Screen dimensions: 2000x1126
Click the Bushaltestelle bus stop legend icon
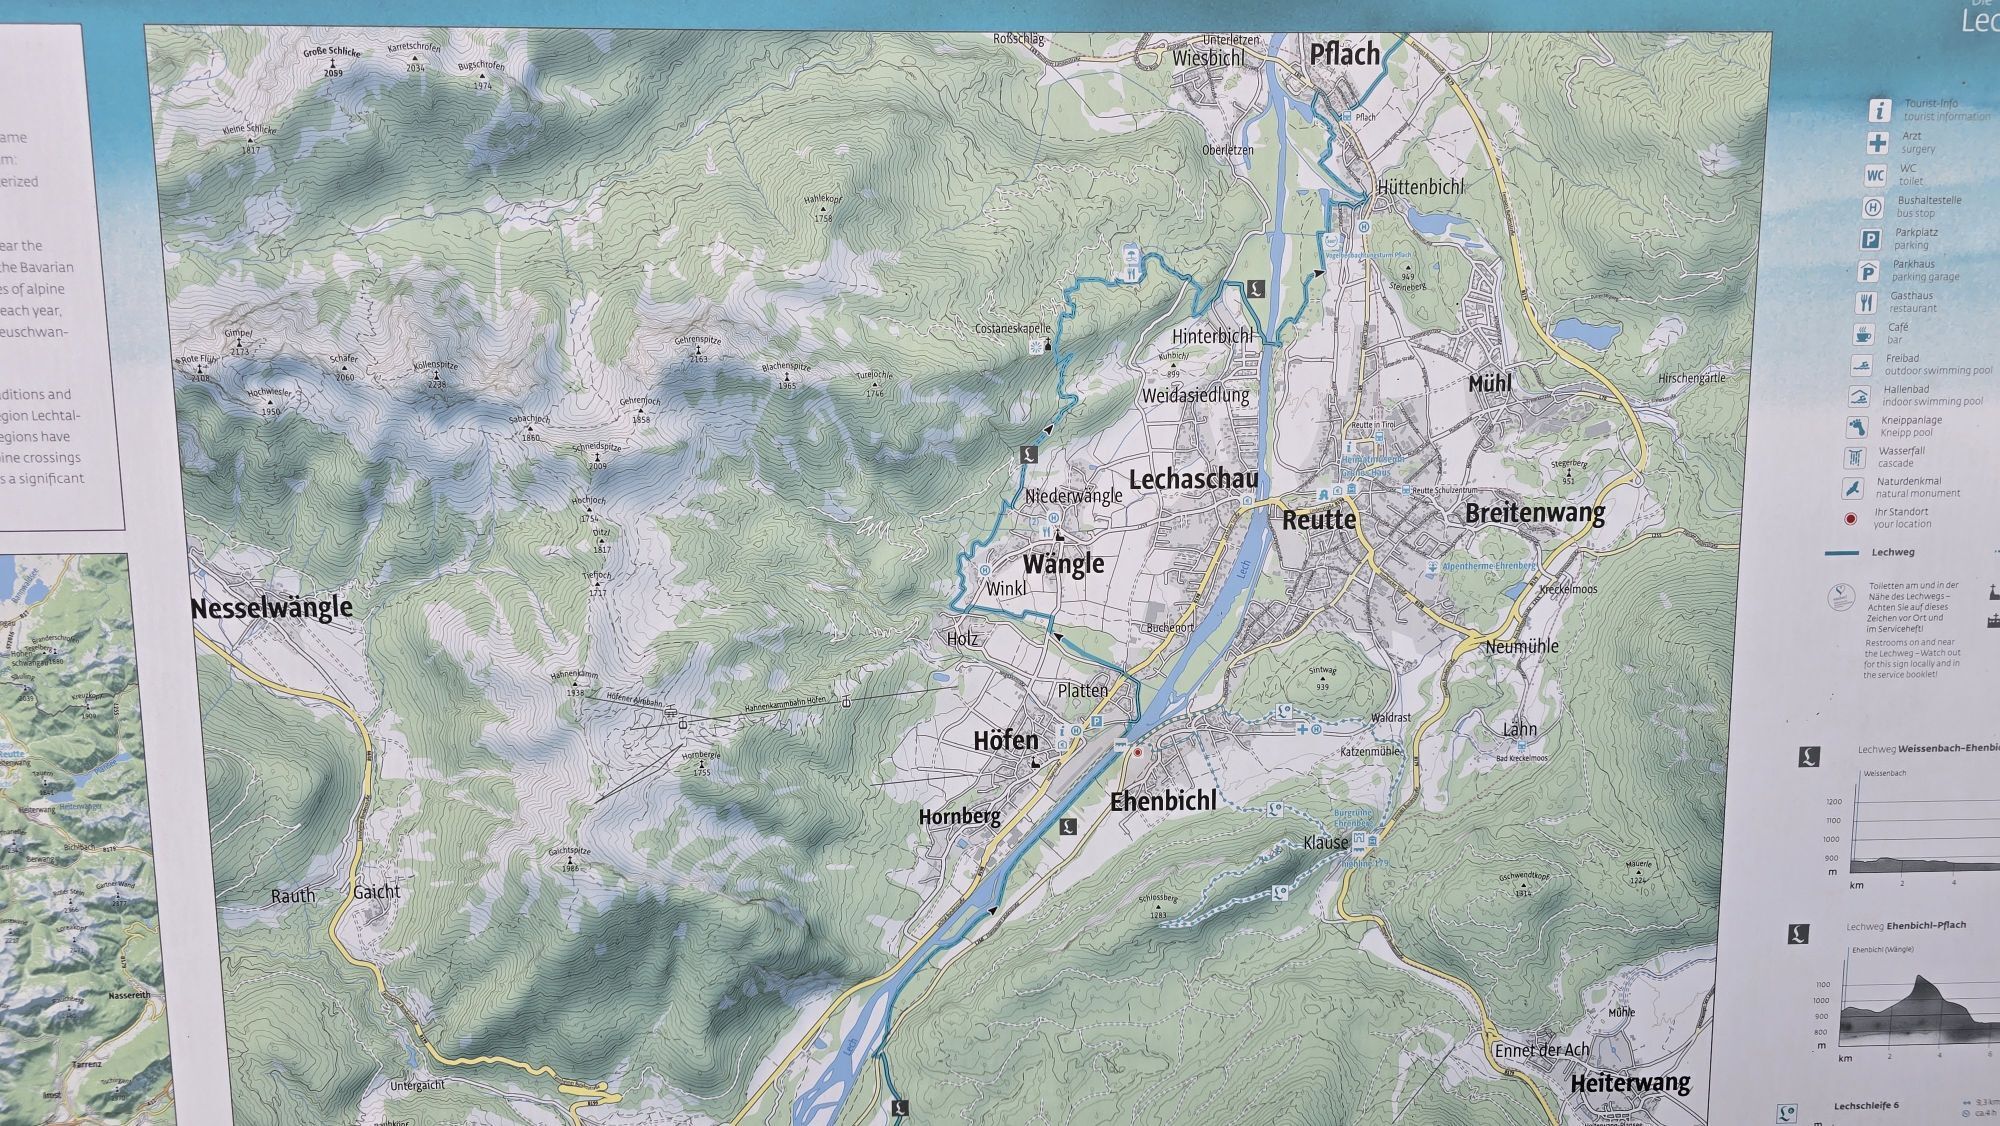click(x=1873, y=208)
